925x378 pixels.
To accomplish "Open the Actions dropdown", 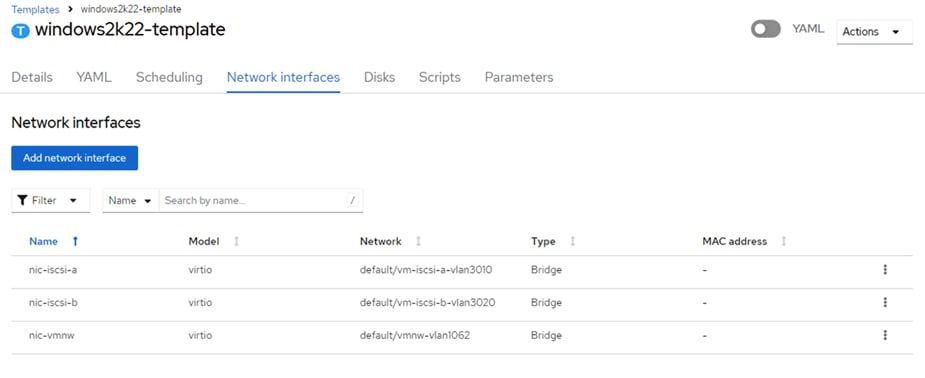I will pyautogui.click(x=874, y=32).
